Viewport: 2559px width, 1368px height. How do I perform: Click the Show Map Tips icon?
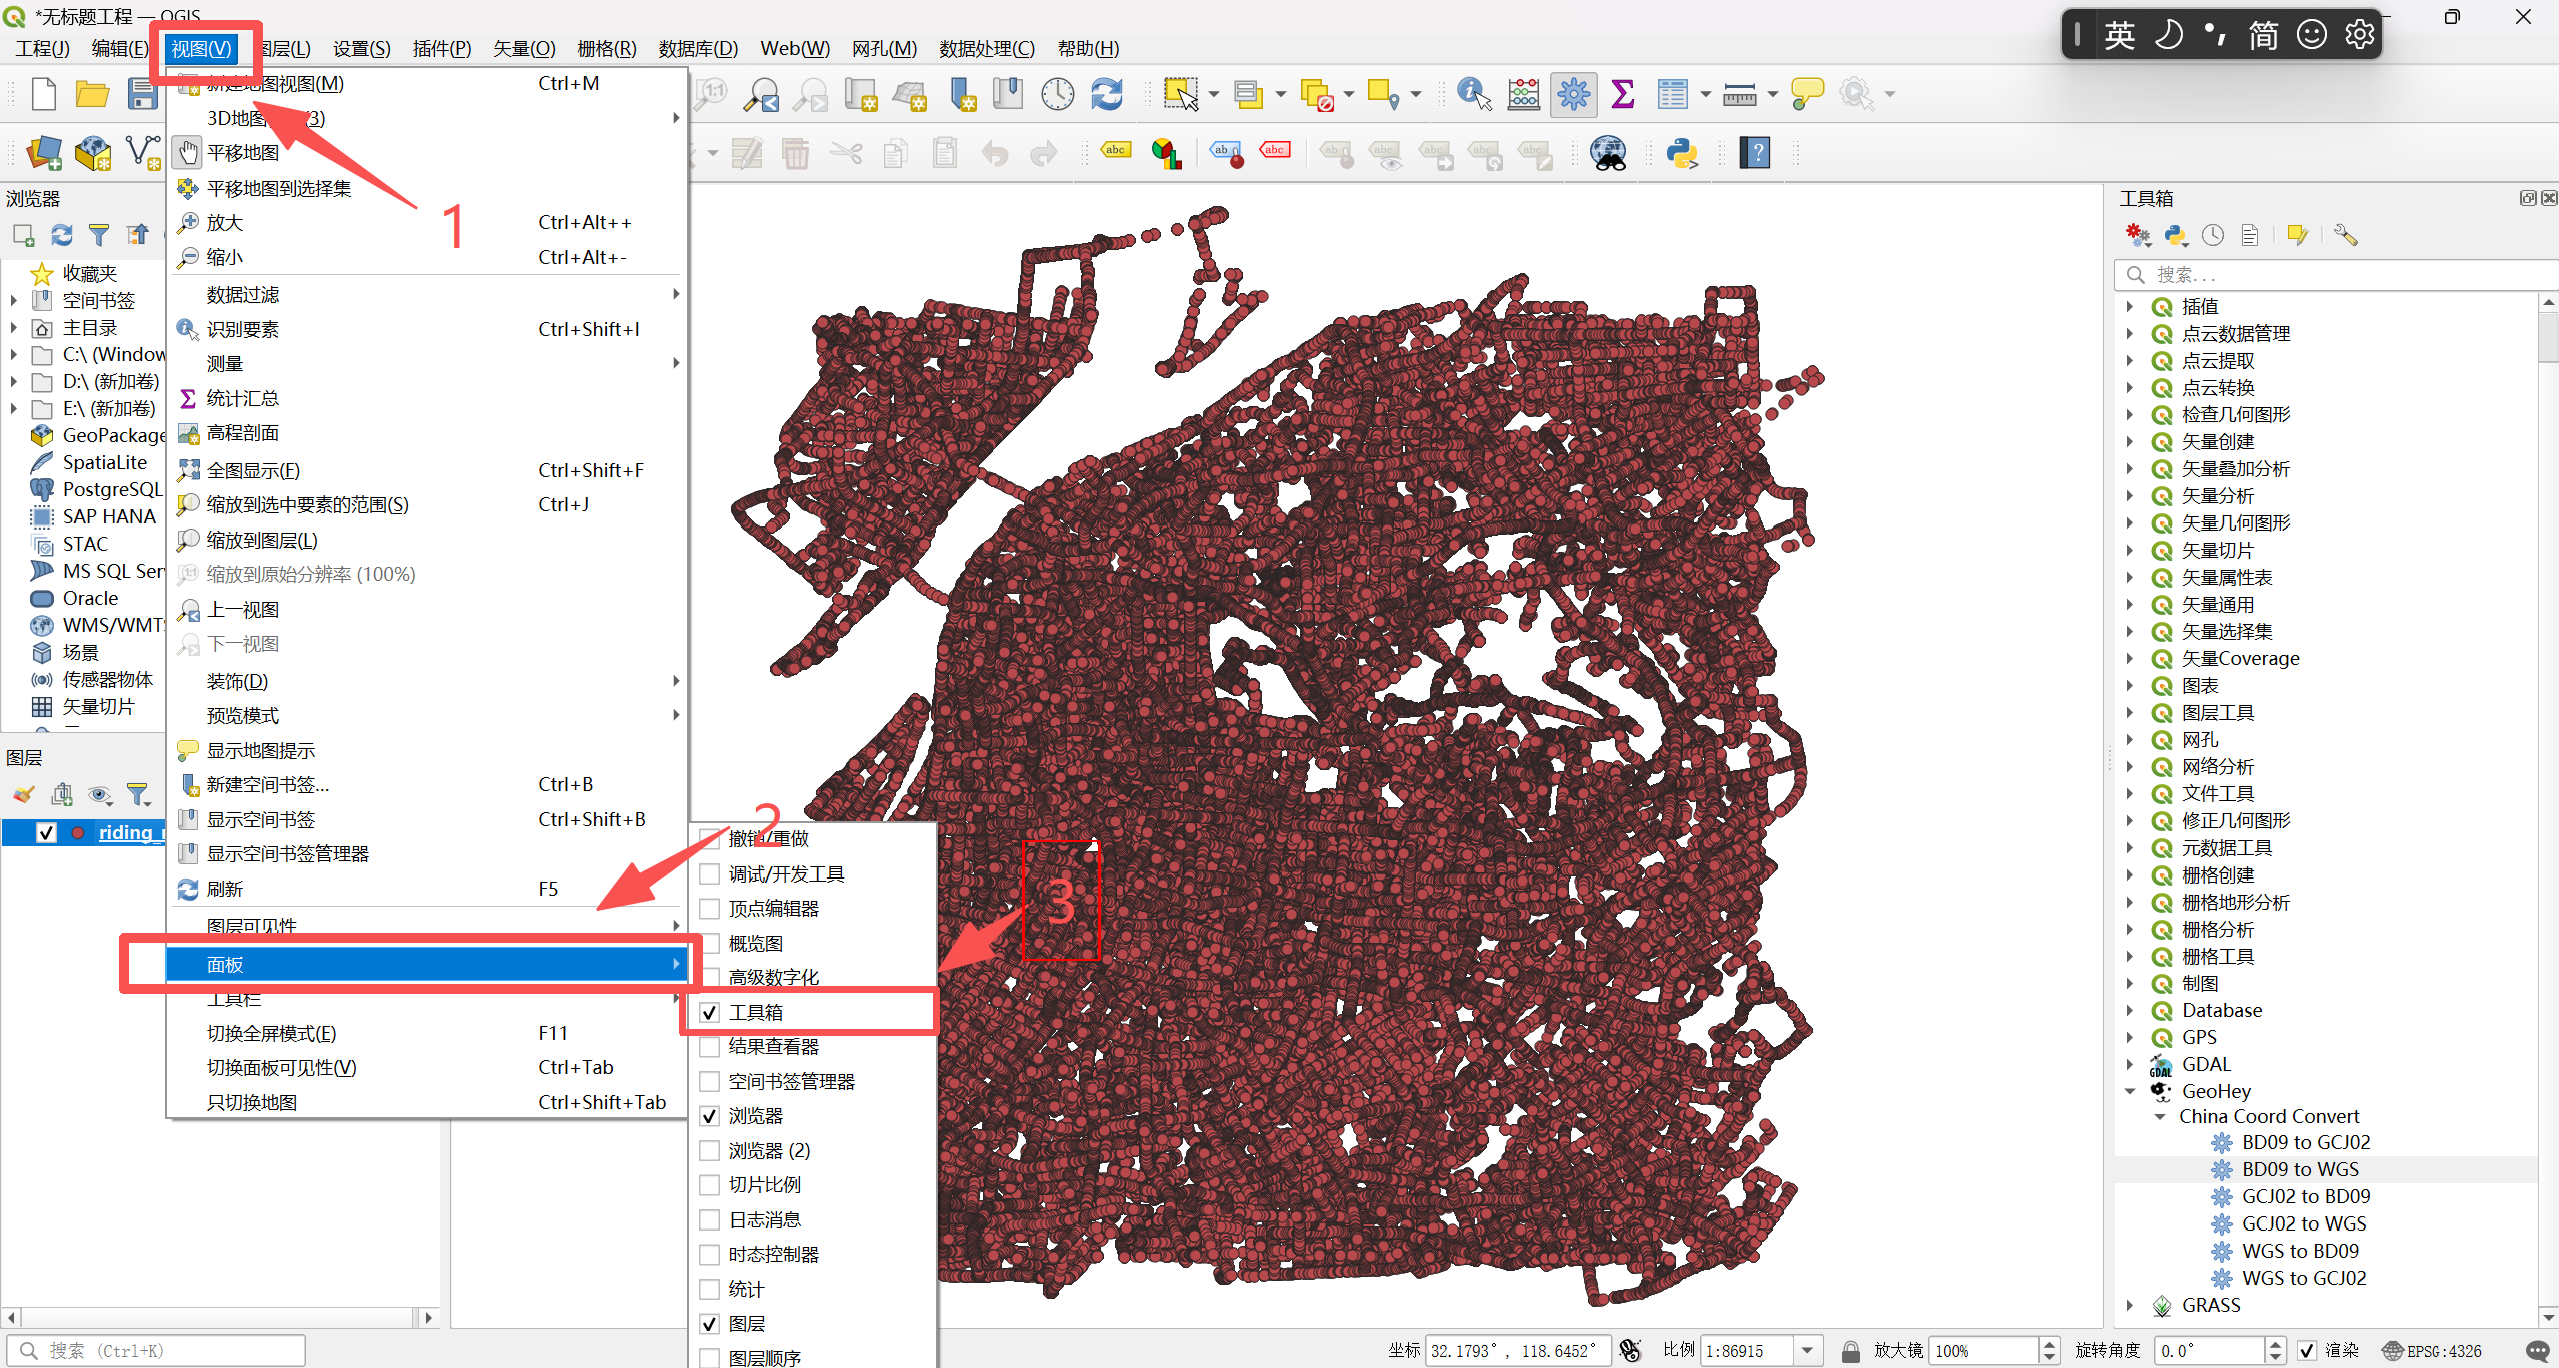coord(1806,94)
